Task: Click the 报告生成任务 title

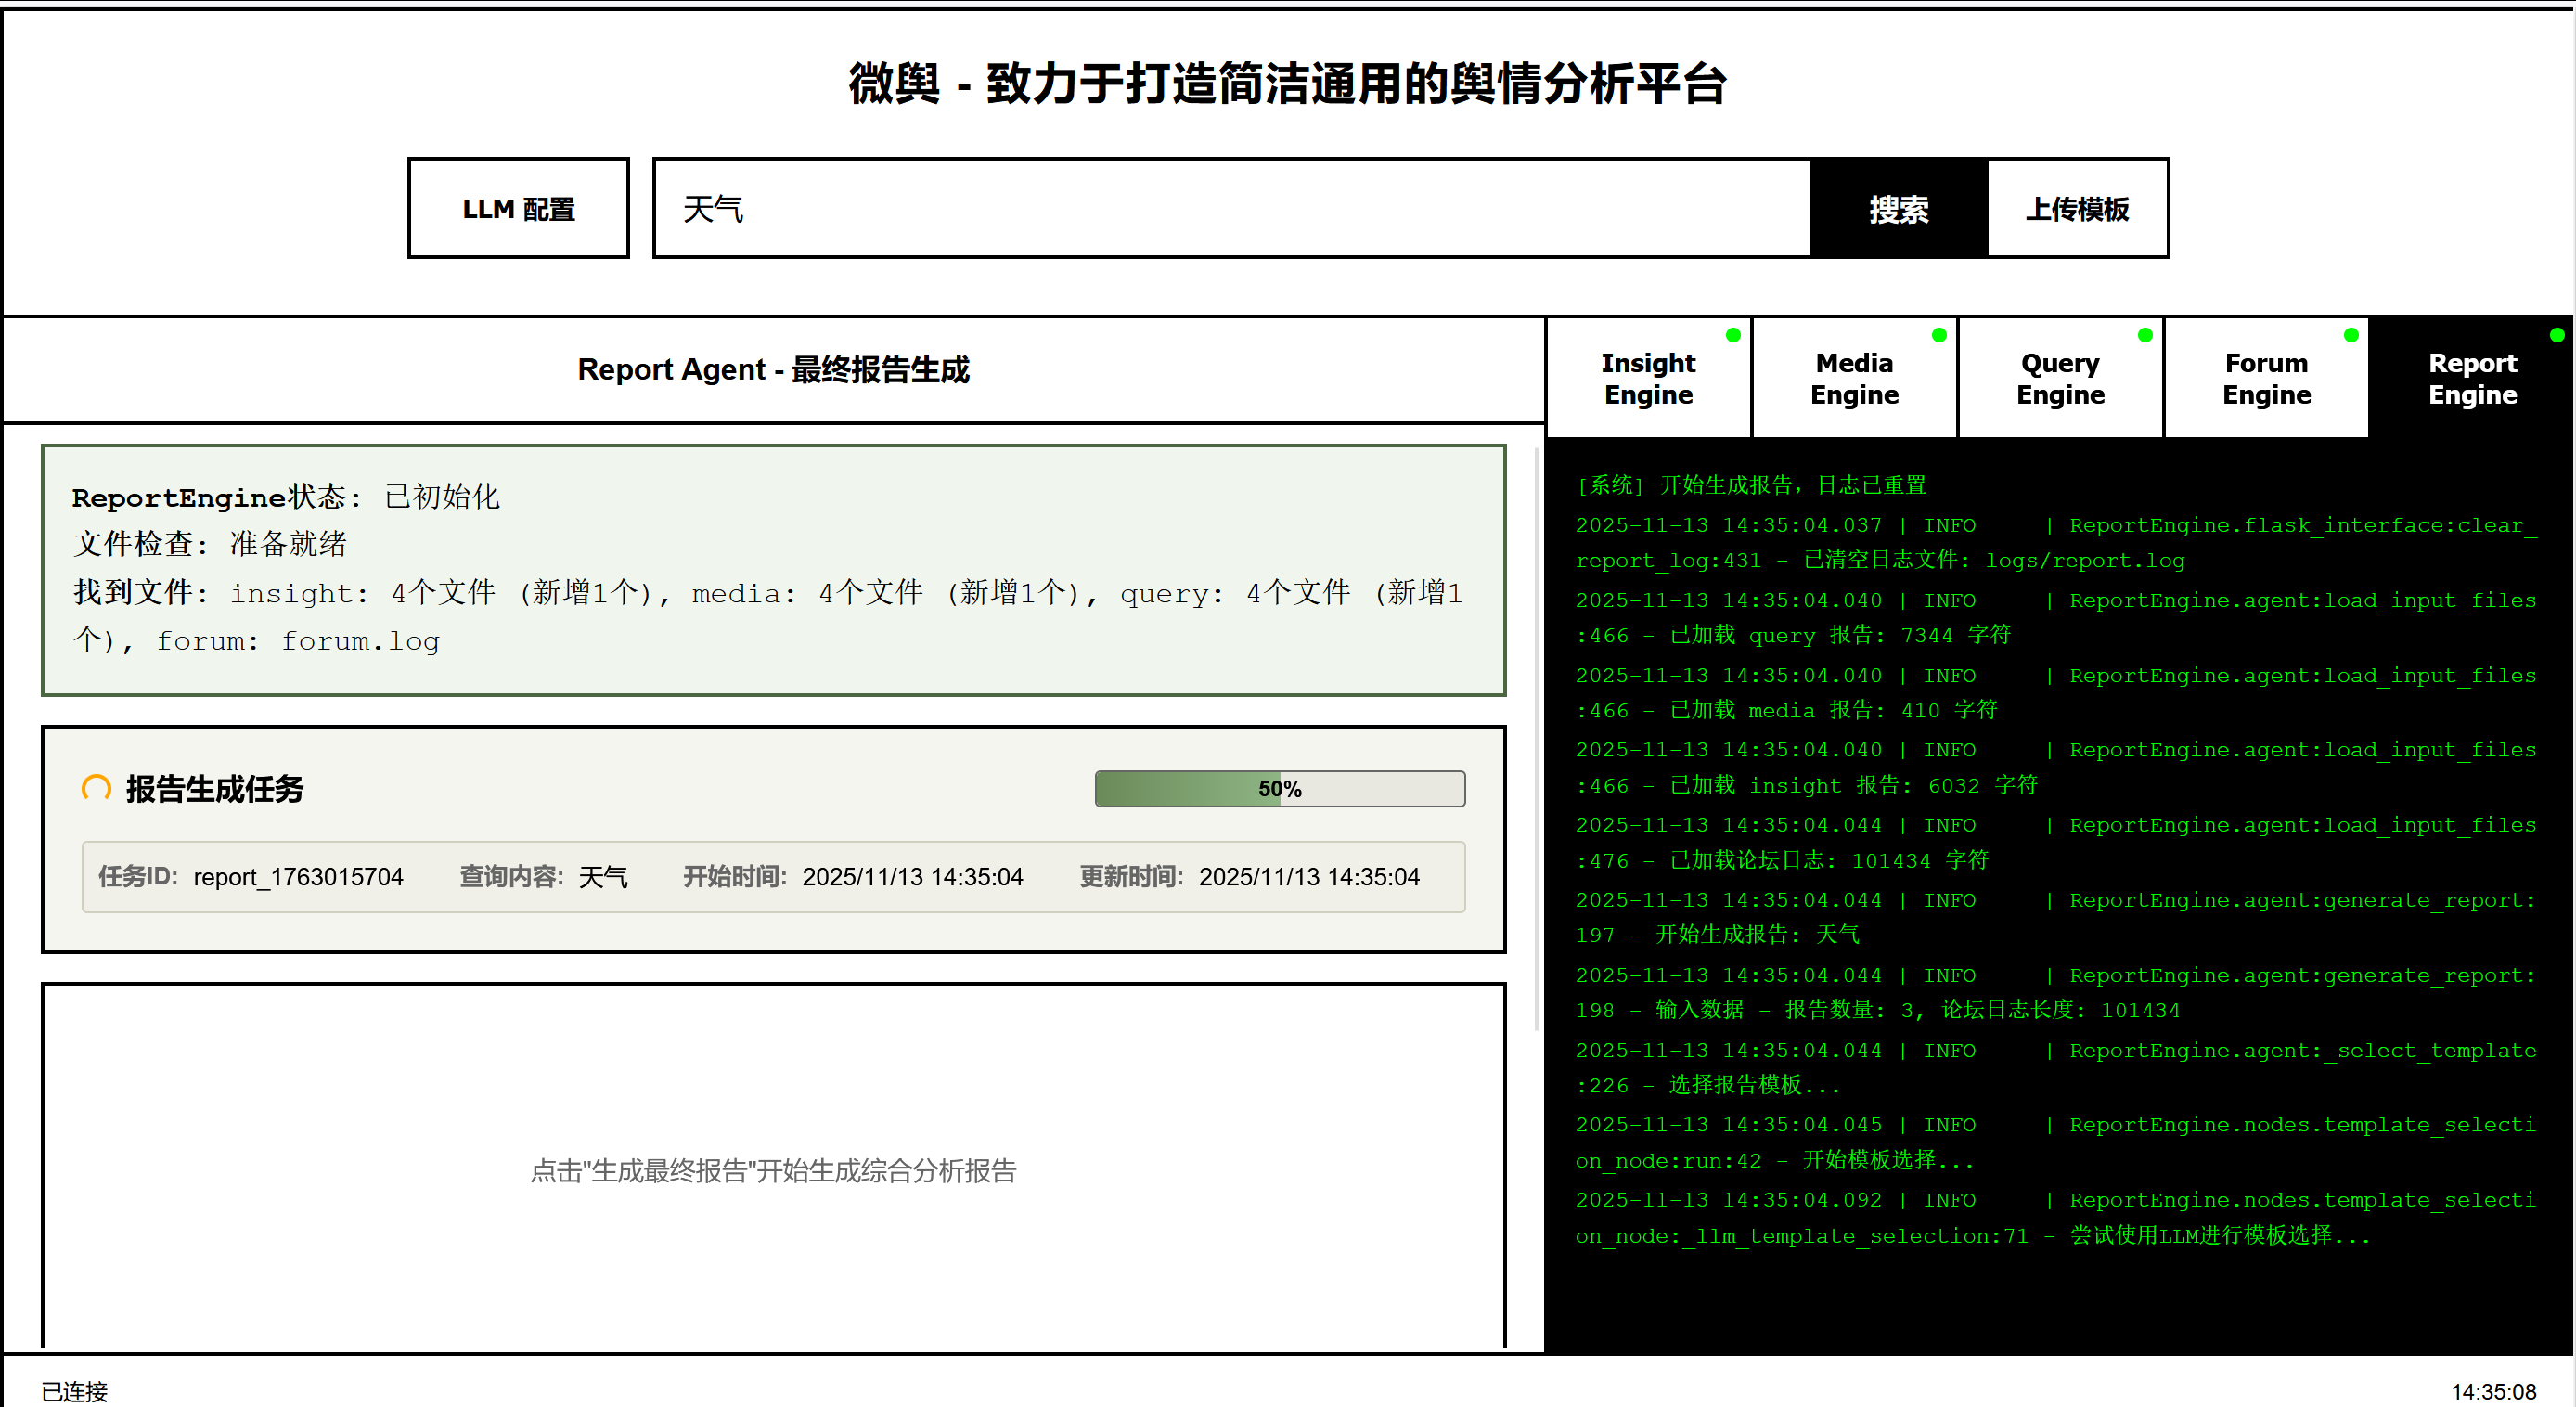Action: (214, 789)
